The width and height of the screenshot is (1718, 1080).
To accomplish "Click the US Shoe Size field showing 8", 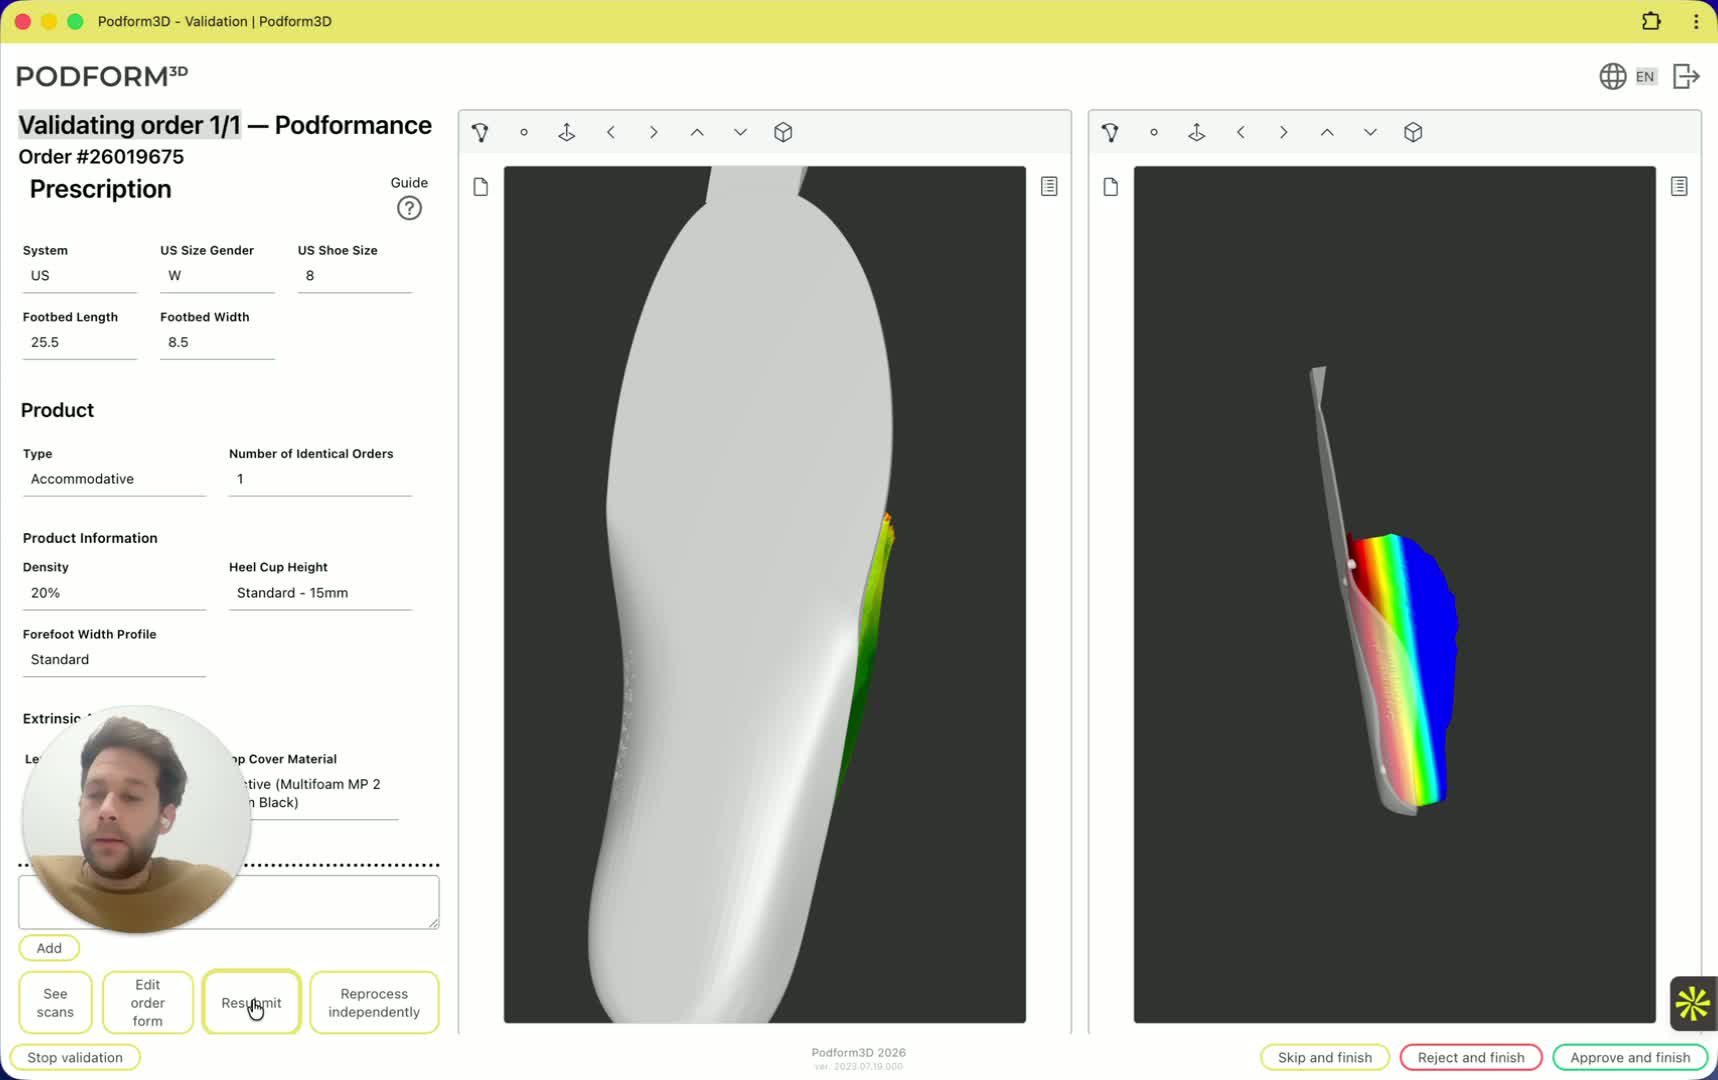I will 355,276.
